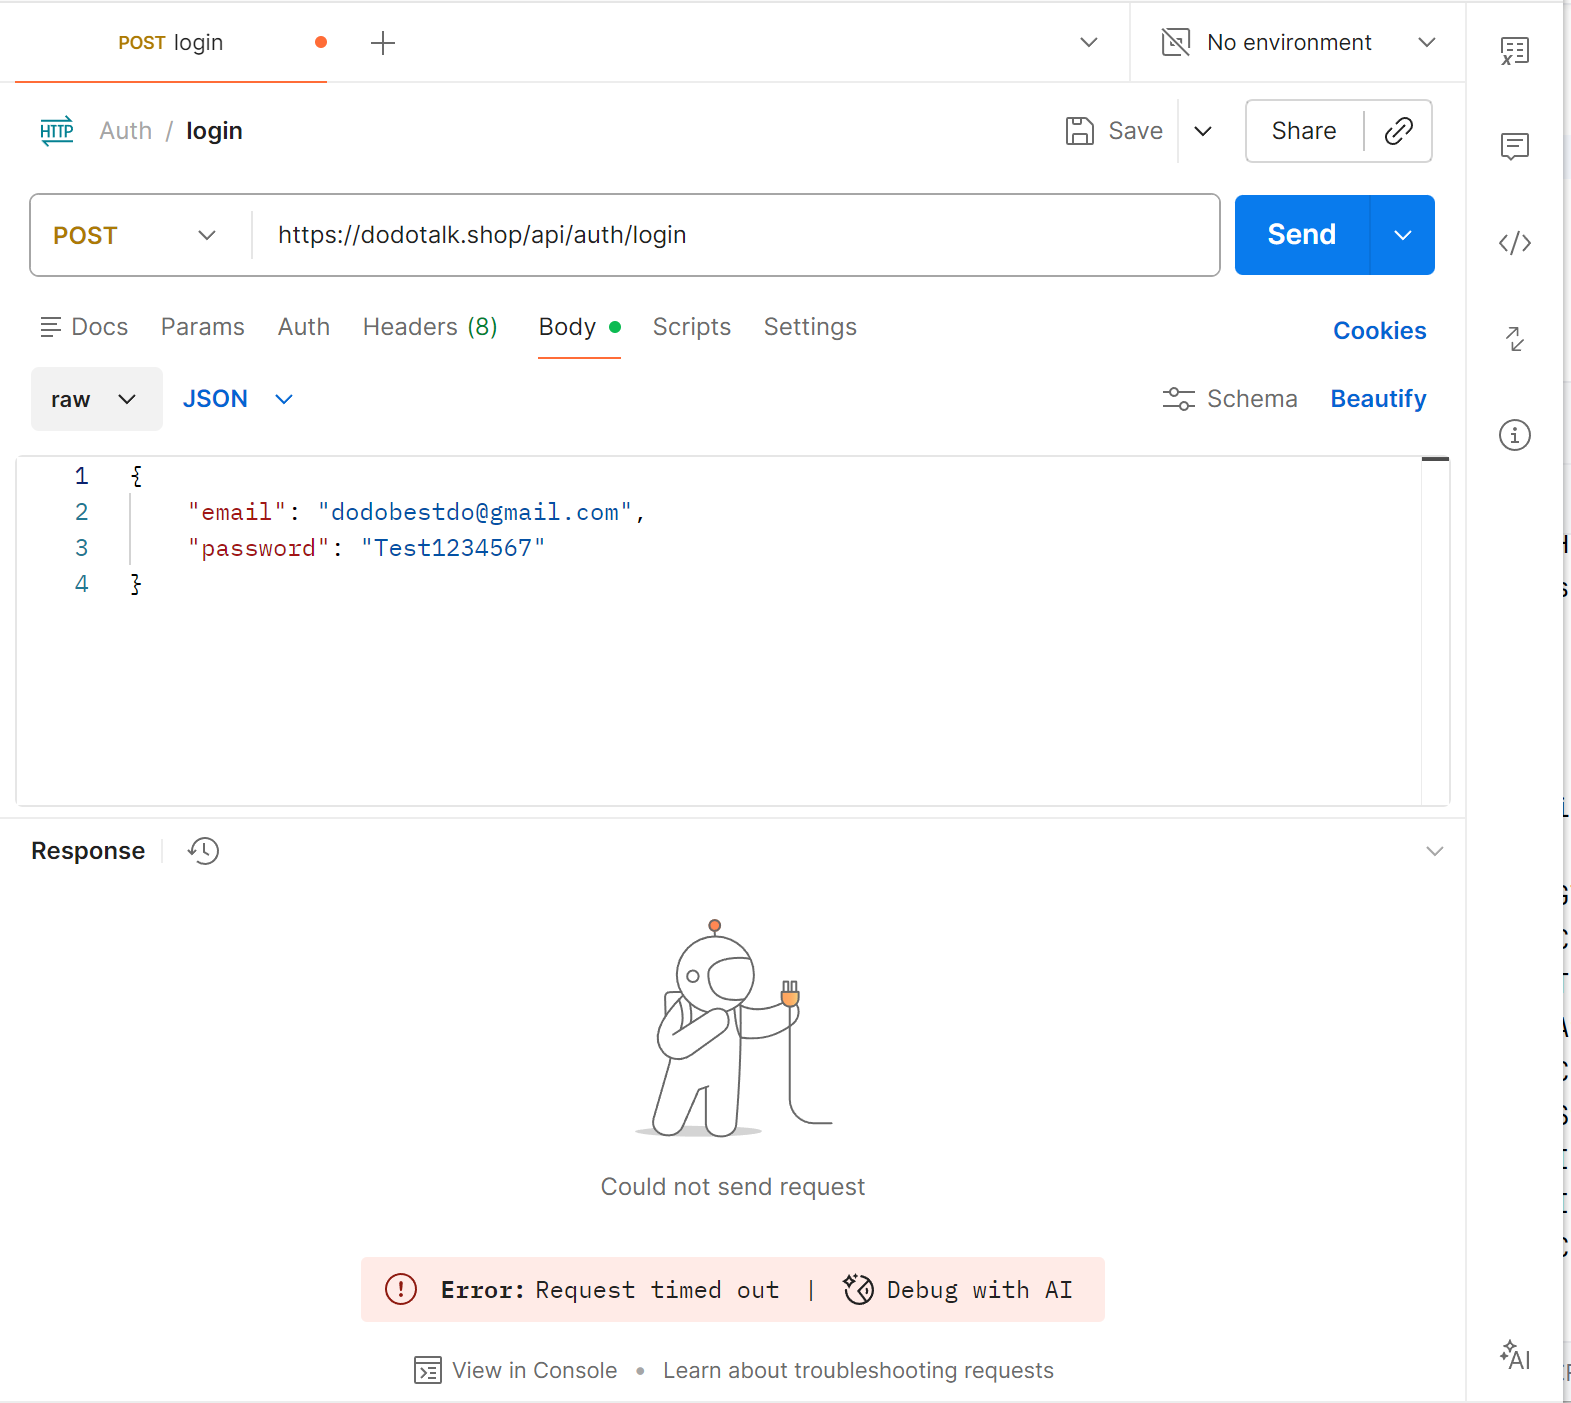Click the Debug with AI icon
This screenshot has height=1403, width=1571.
tap(858, 1290)
